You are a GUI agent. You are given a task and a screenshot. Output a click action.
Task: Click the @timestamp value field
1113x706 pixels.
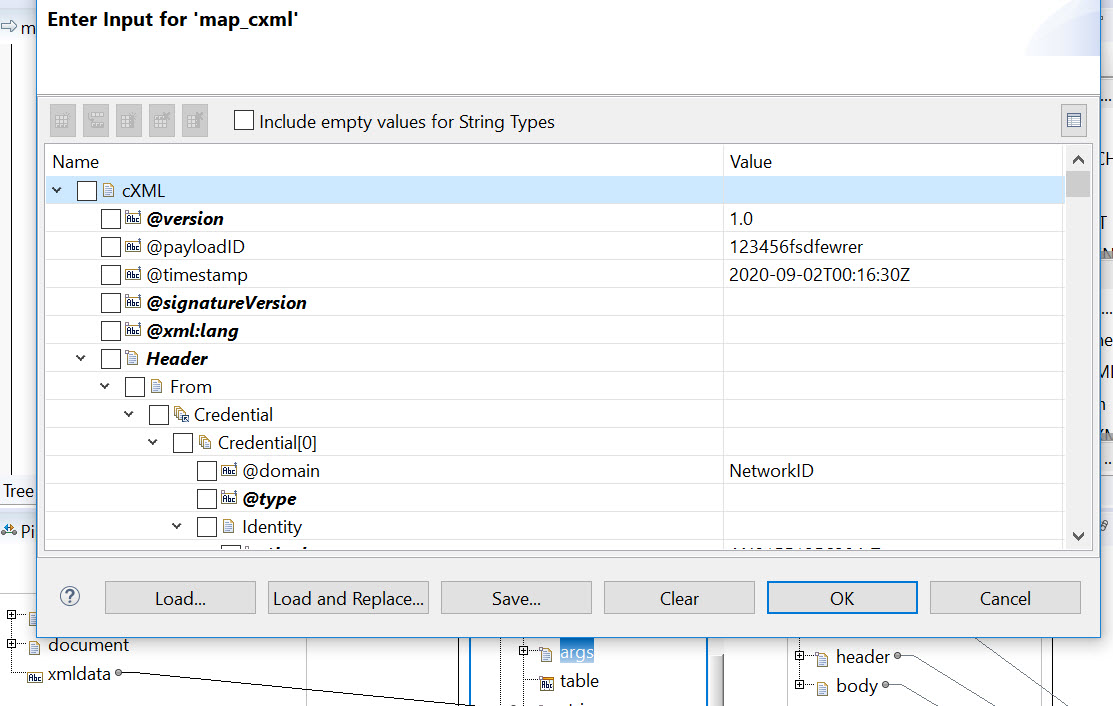[x=893, y=275]
